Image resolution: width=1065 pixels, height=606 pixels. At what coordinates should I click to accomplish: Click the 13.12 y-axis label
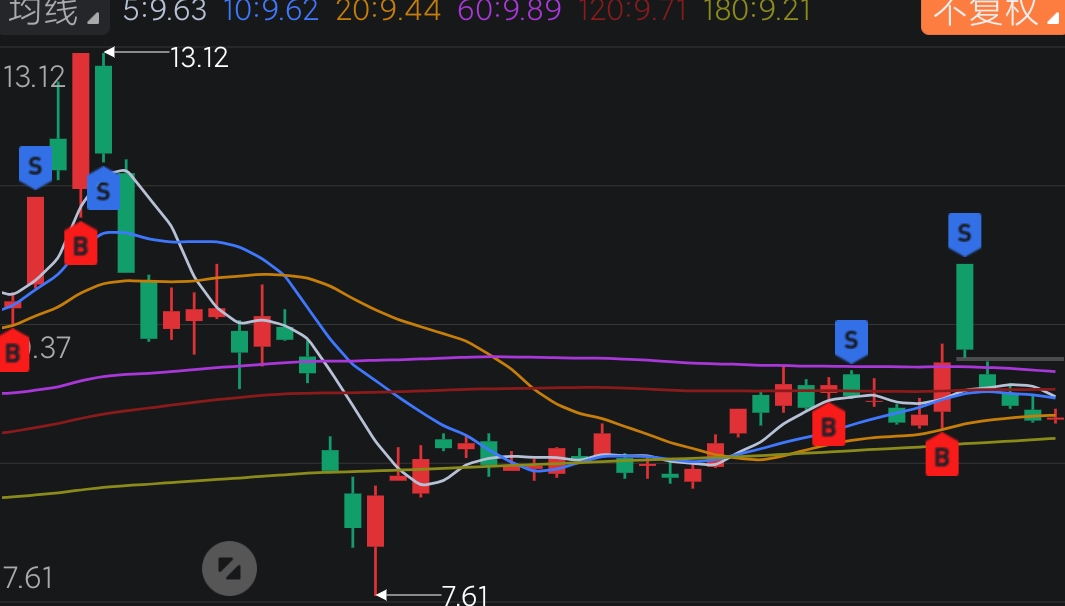34,77
